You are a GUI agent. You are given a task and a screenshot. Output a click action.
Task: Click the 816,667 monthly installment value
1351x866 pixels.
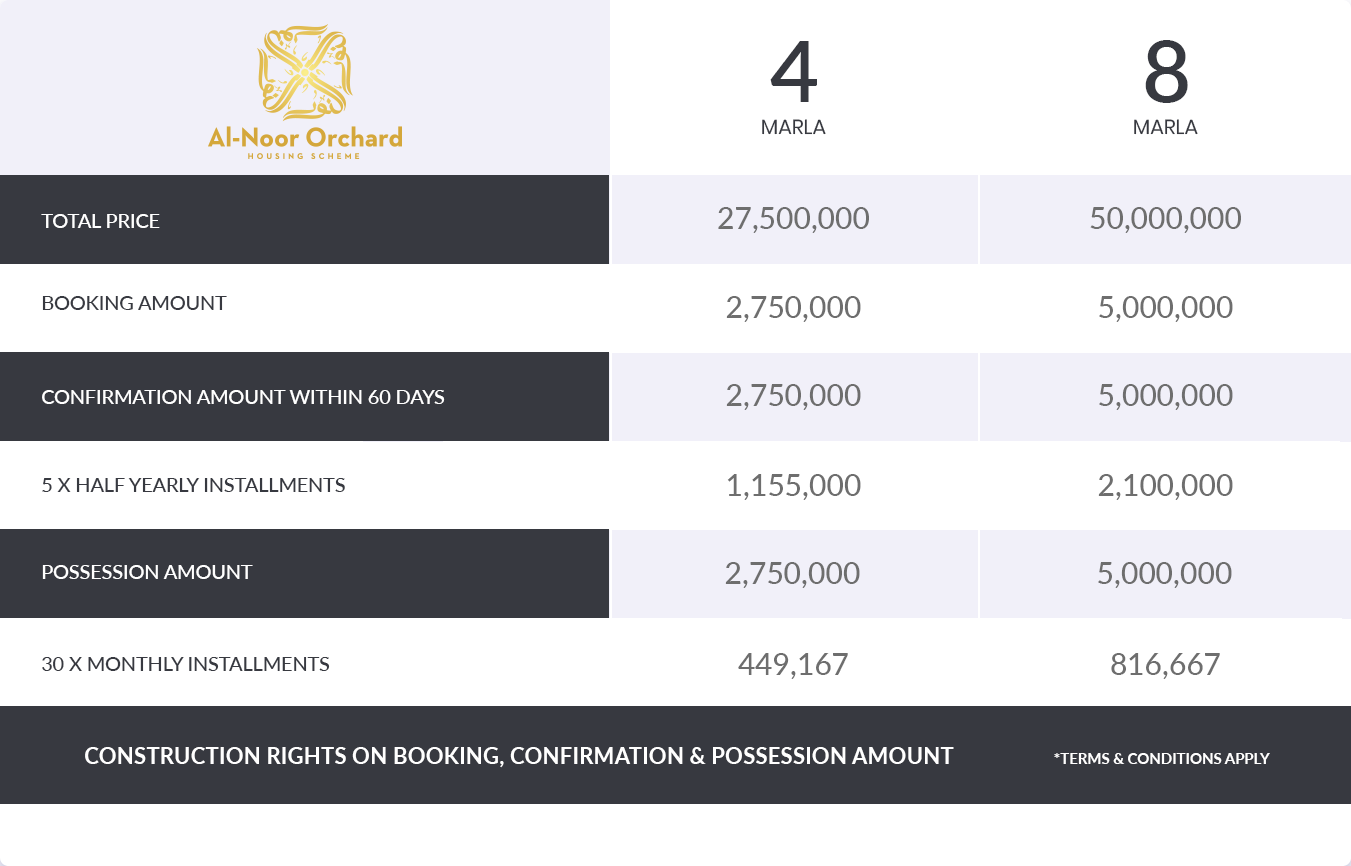[x=1165, y=664]
